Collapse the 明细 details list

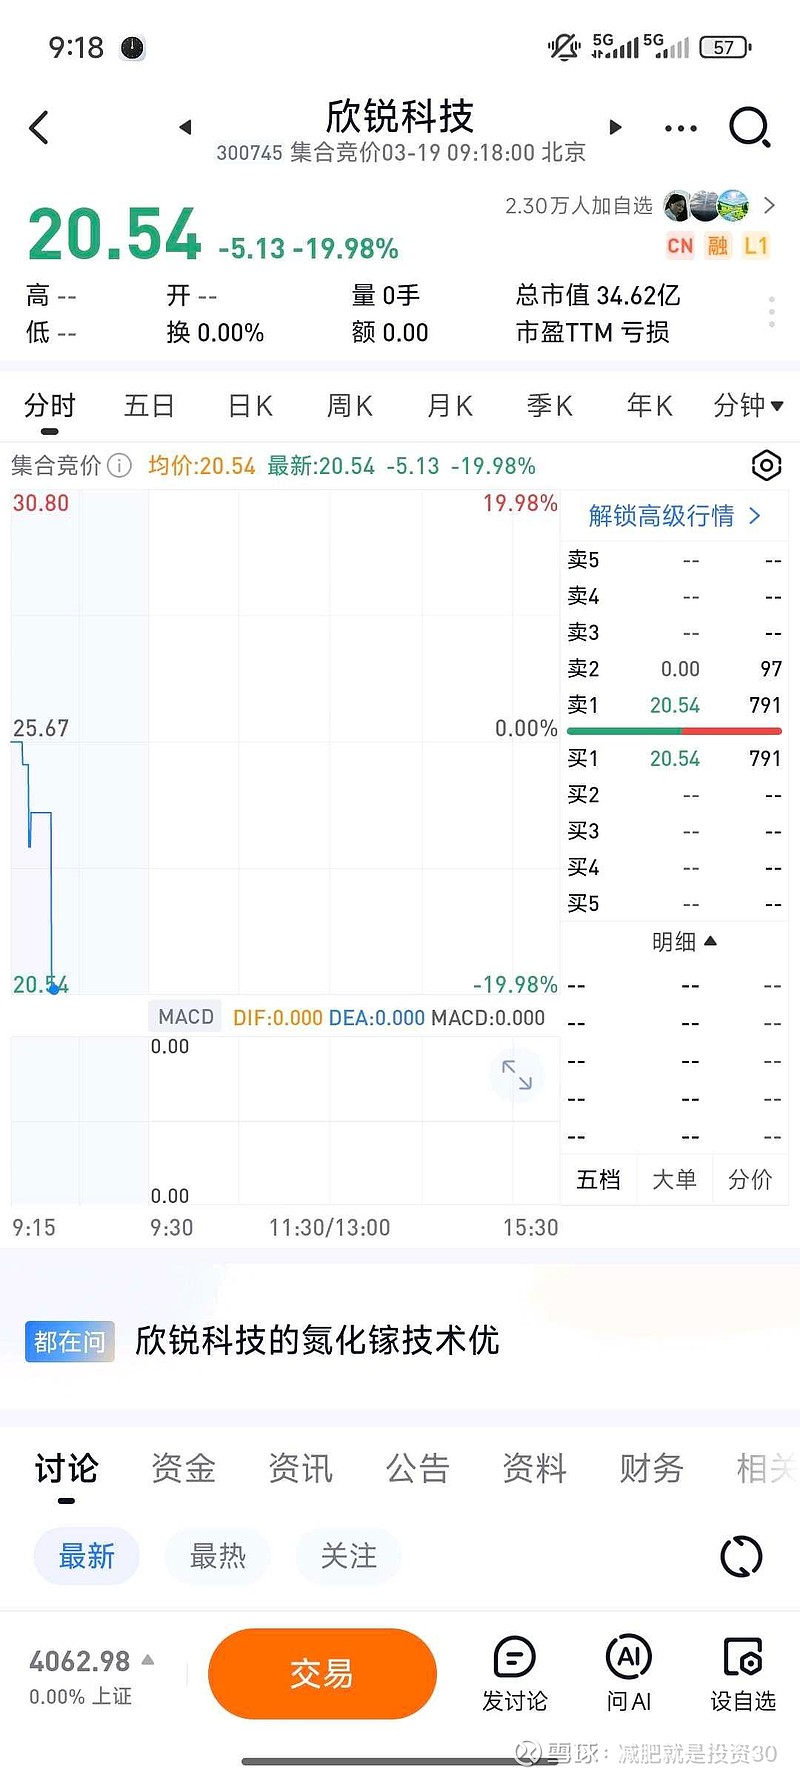click(x=685, y=941)
